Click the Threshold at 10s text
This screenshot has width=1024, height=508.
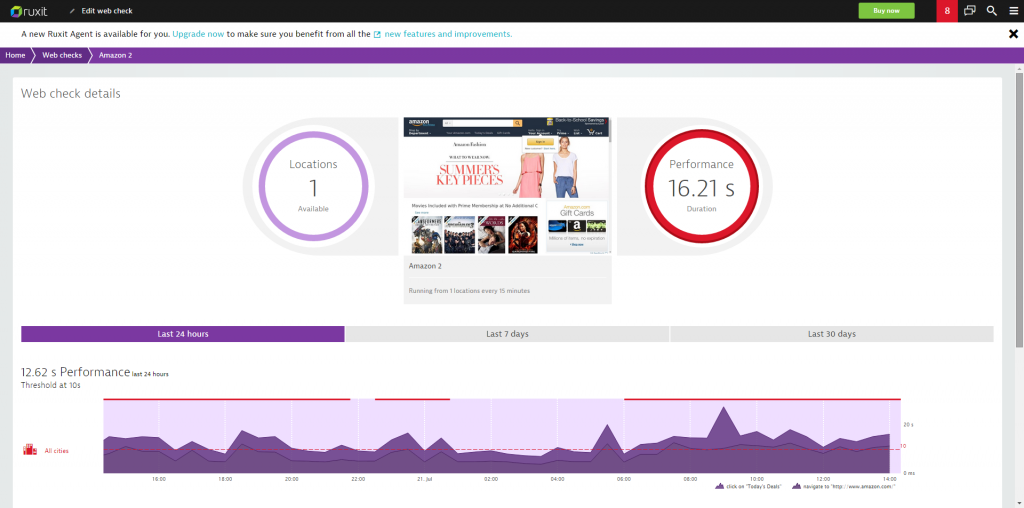(x=51, y=385)
